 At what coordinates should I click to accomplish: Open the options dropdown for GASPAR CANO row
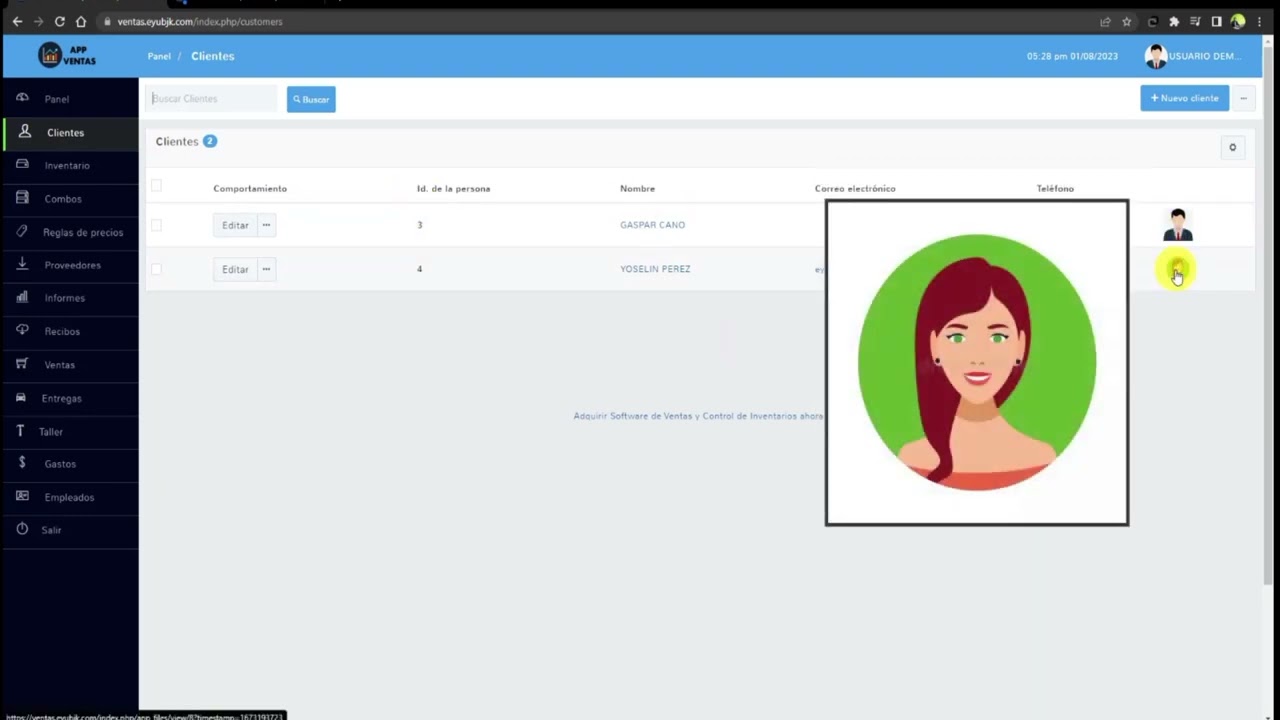(x=266, y=225)
